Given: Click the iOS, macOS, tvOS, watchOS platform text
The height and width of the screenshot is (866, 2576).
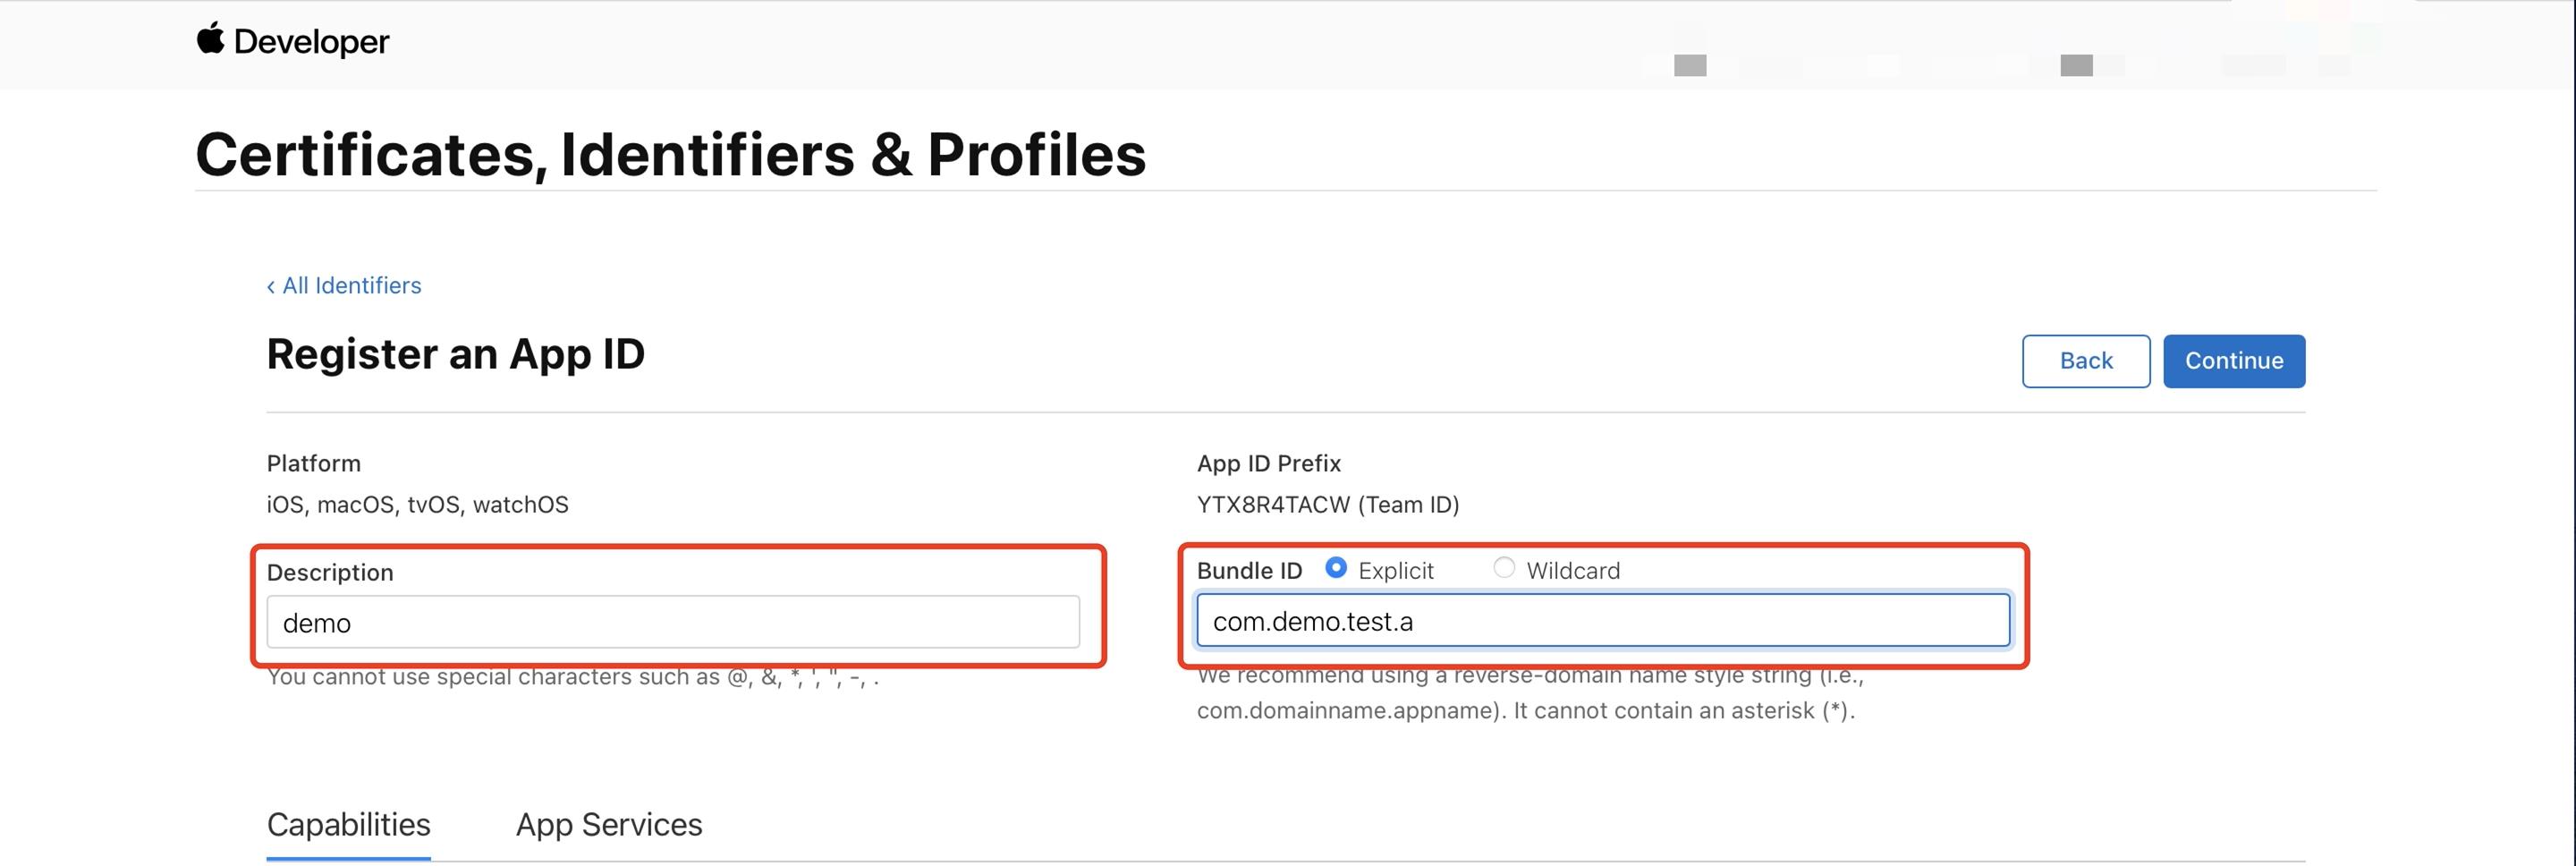Looking at the screenshot, I should (x=417, y=505).
